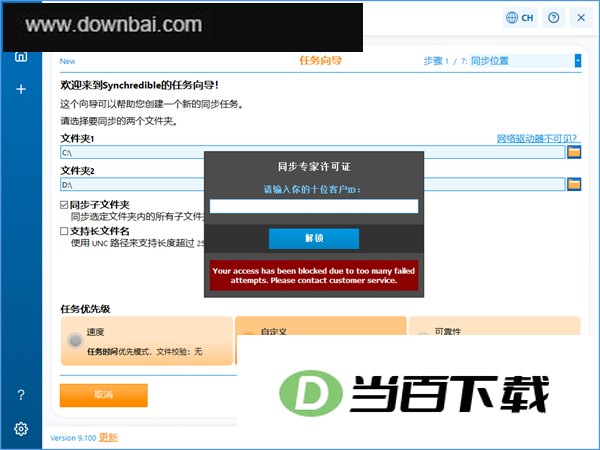
Task: Open the sidebar help question mark
Action: click(21, 395)
